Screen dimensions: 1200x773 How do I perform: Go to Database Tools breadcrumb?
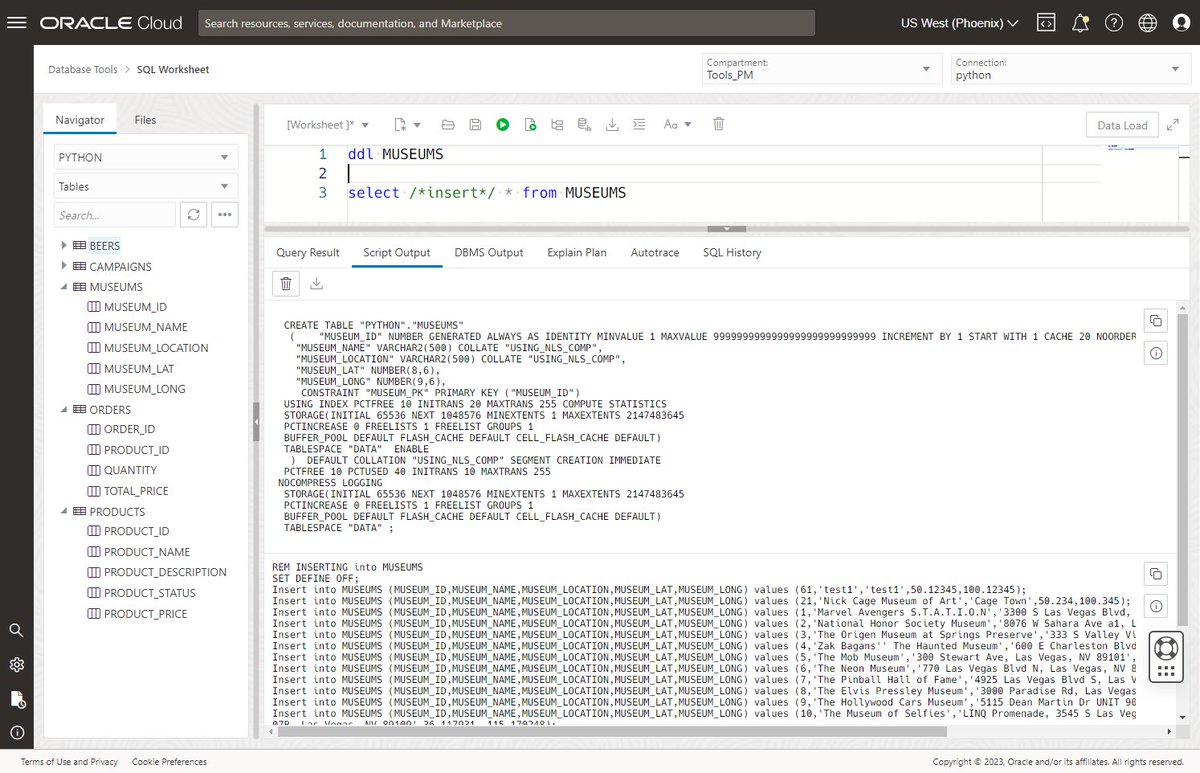[83, 70]
